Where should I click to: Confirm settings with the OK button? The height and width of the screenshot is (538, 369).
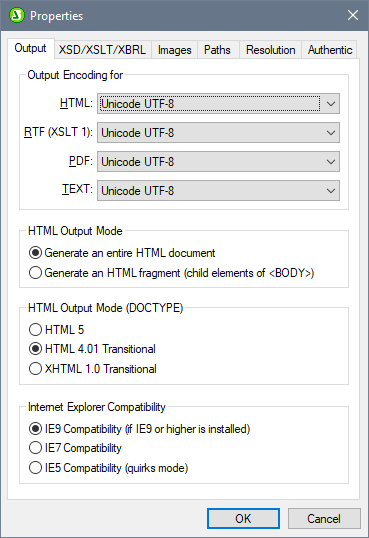[243, 518]
